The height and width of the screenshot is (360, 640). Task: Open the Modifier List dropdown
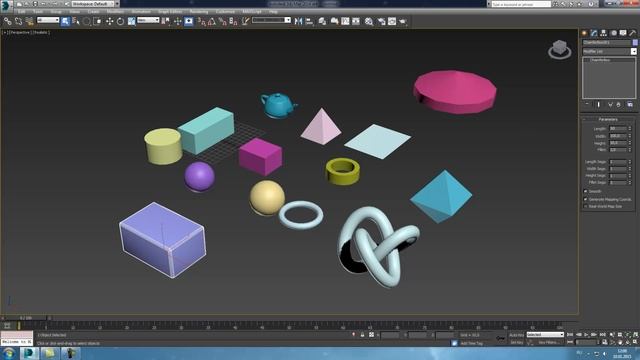[609, 51]
